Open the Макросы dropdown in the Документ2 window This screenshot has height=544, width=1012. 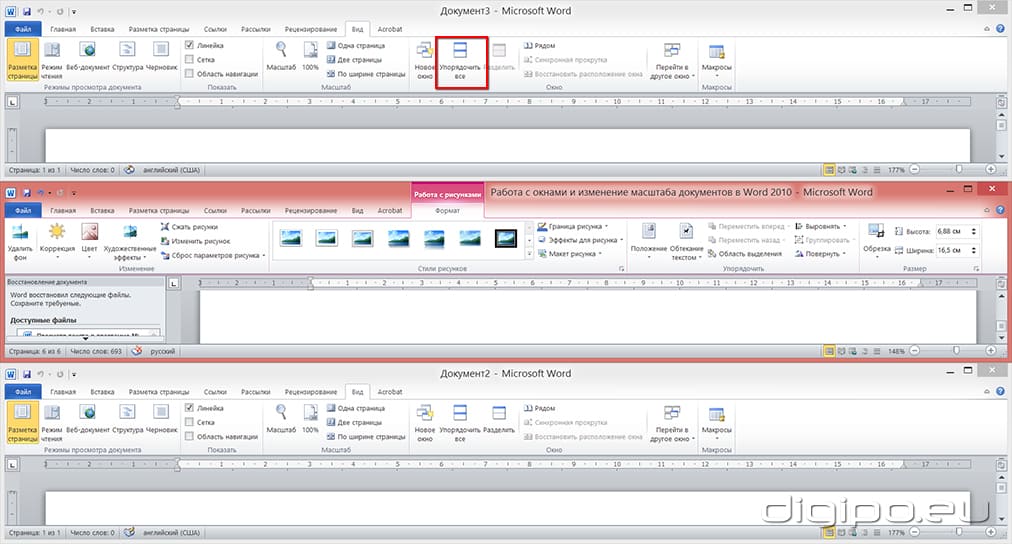click(x=717, y=421)
